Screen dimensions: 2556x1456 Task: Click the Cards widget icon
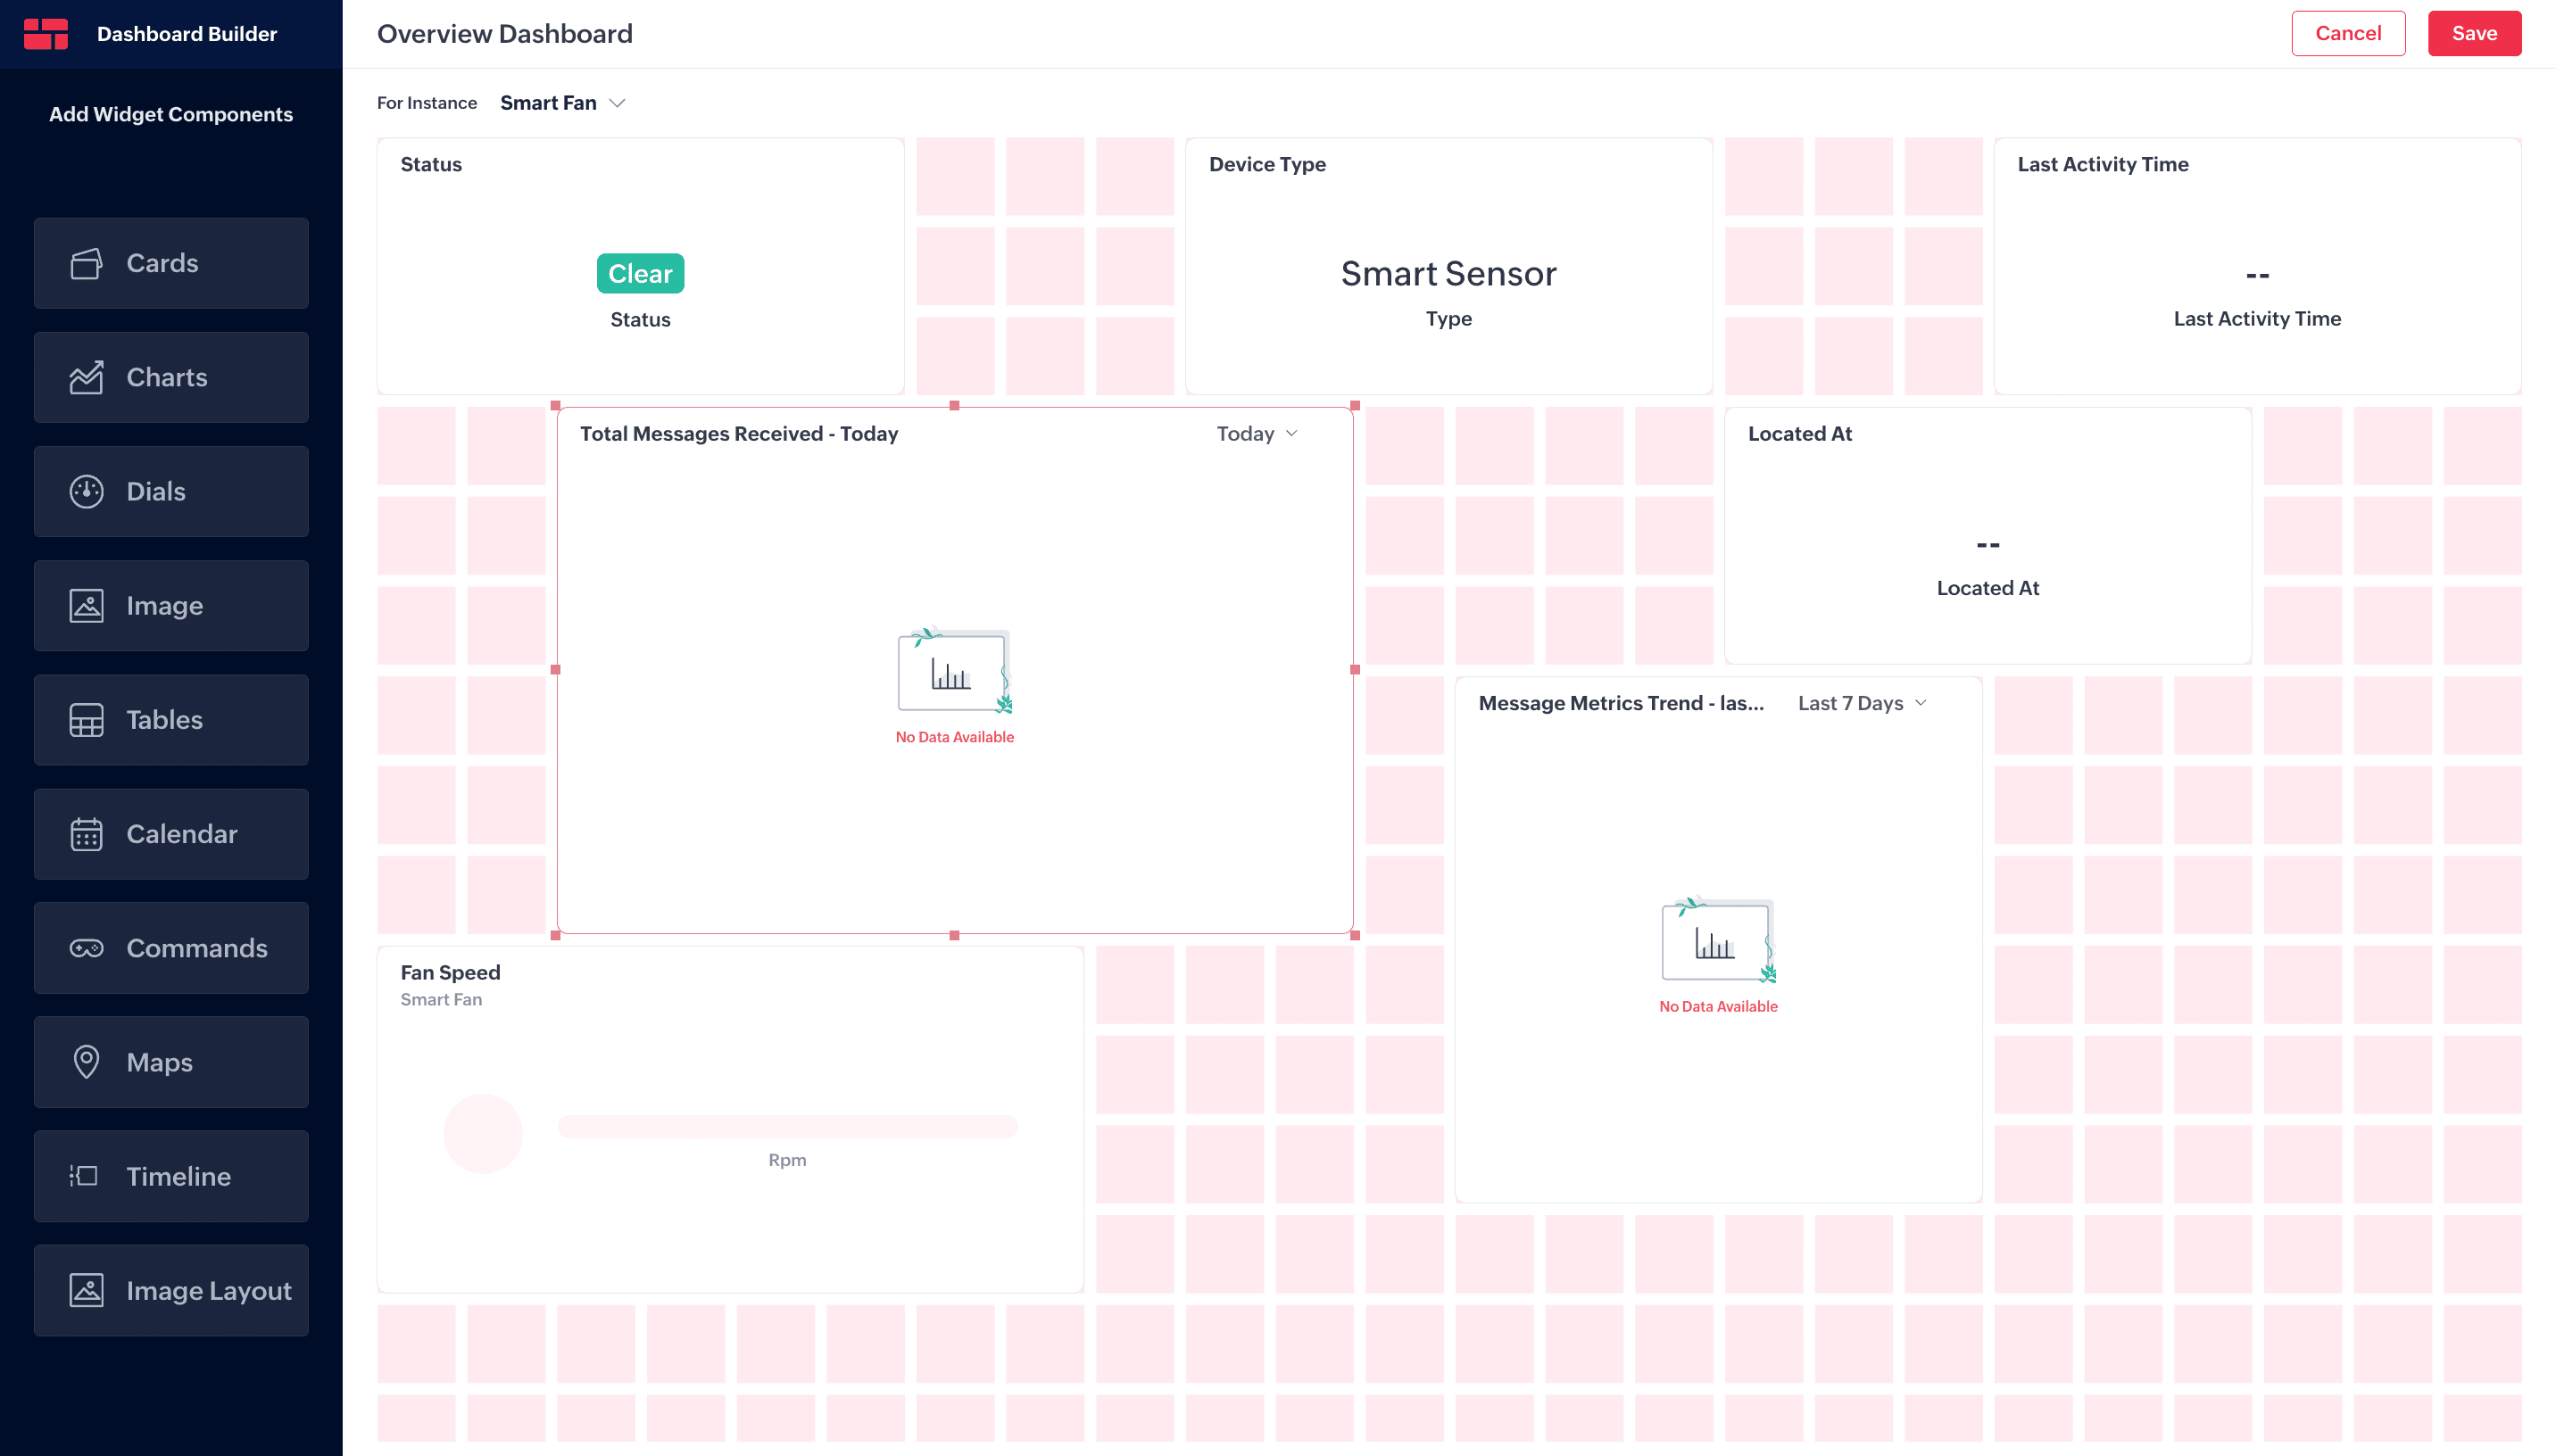tap(86, 263)
